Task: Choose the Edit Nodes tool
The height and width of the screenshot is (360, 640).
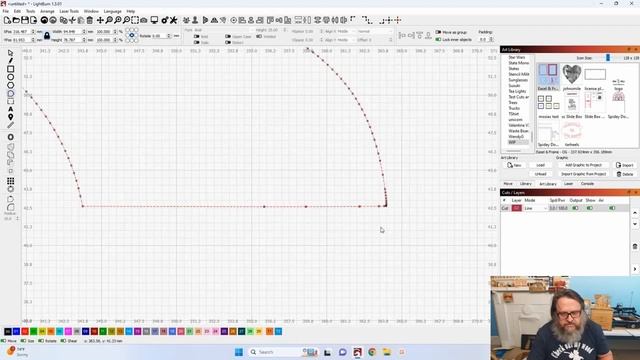Action: (x=11, y=93)
